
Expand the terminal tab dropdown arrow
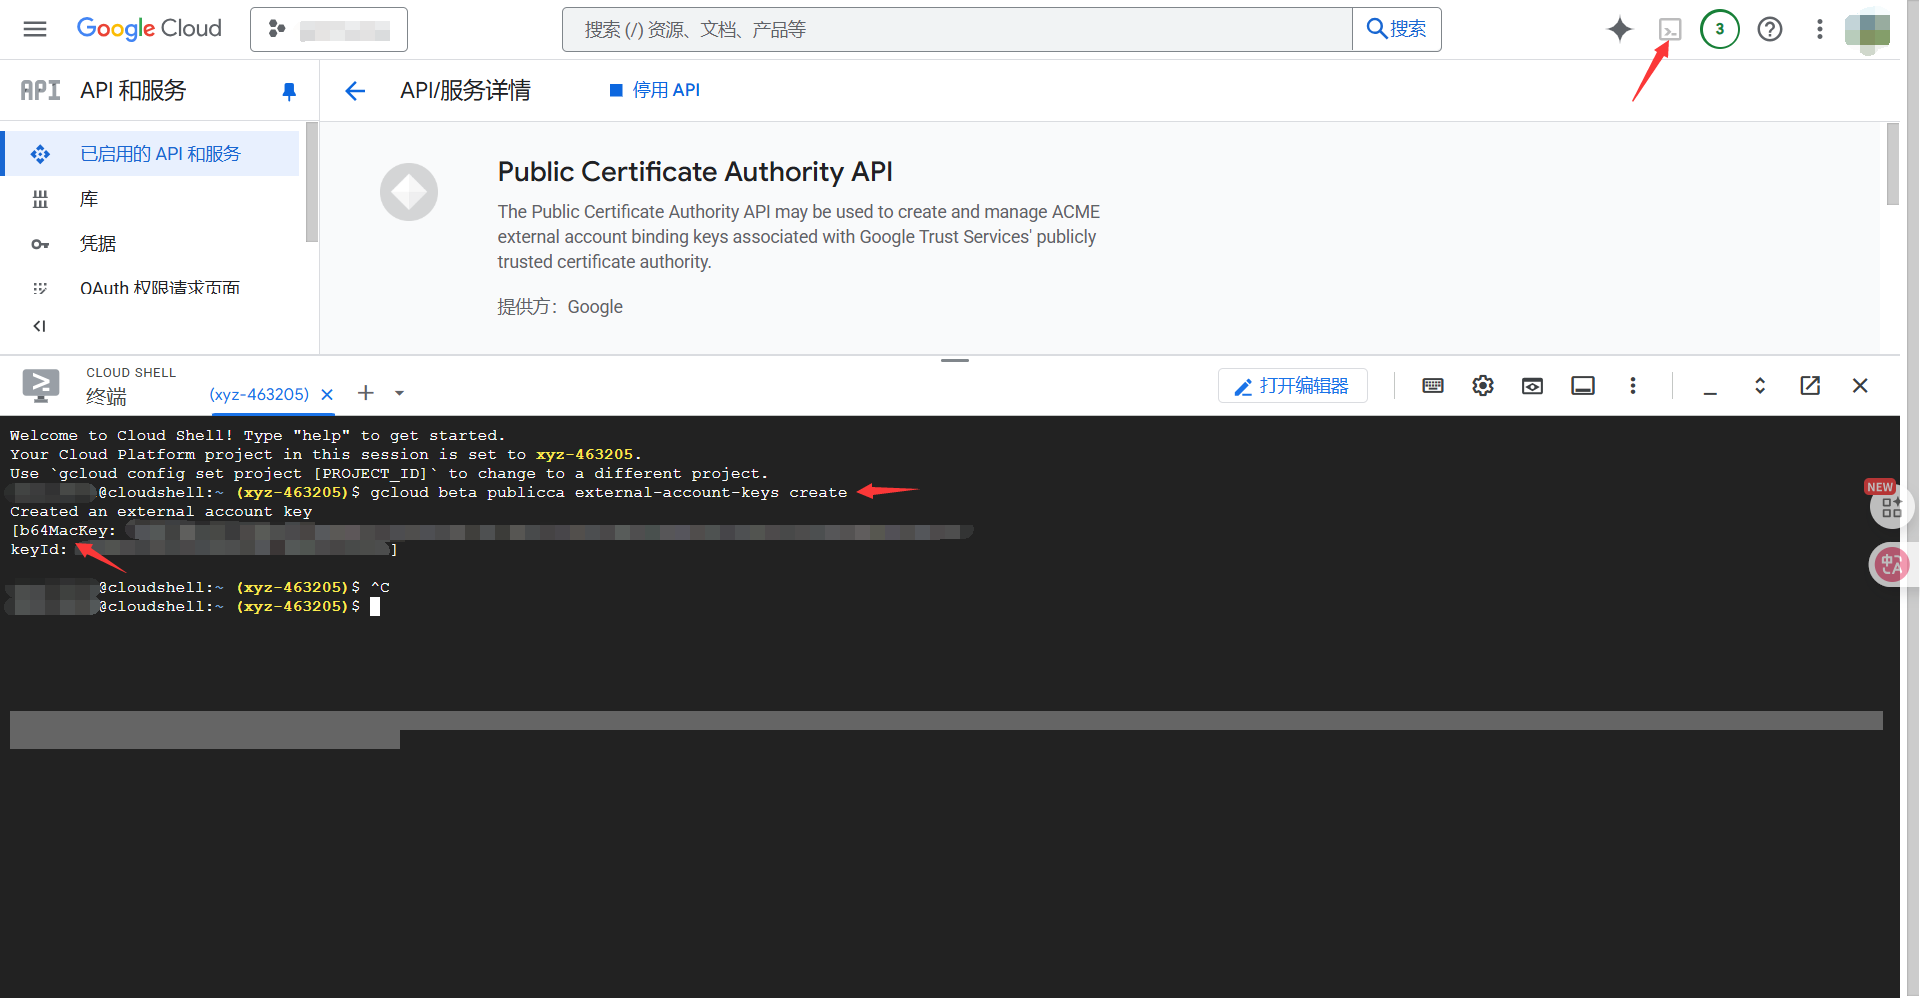tap(400, 393)
